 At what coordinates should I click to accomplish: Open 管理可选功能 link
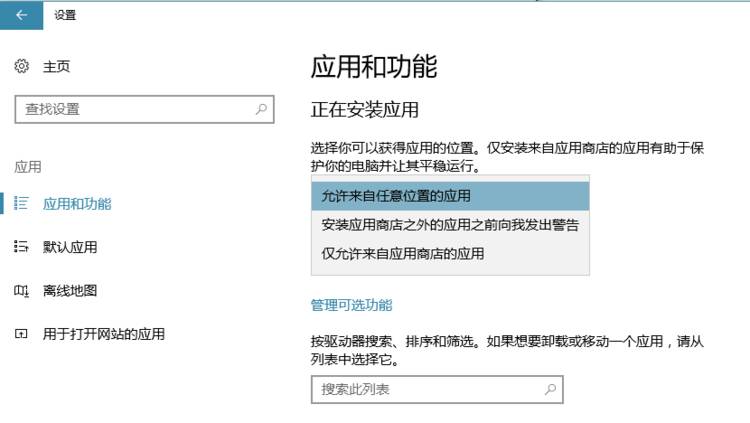pos(352,305)
